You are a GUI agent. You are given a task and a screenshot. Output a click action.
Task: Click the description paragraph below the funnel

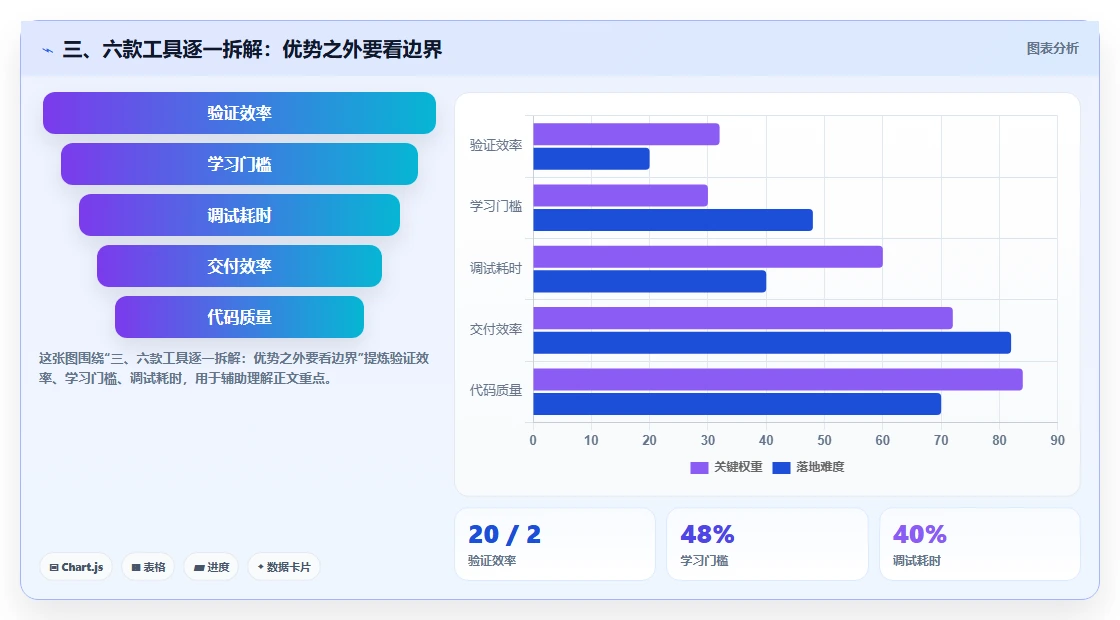point(234,369)
